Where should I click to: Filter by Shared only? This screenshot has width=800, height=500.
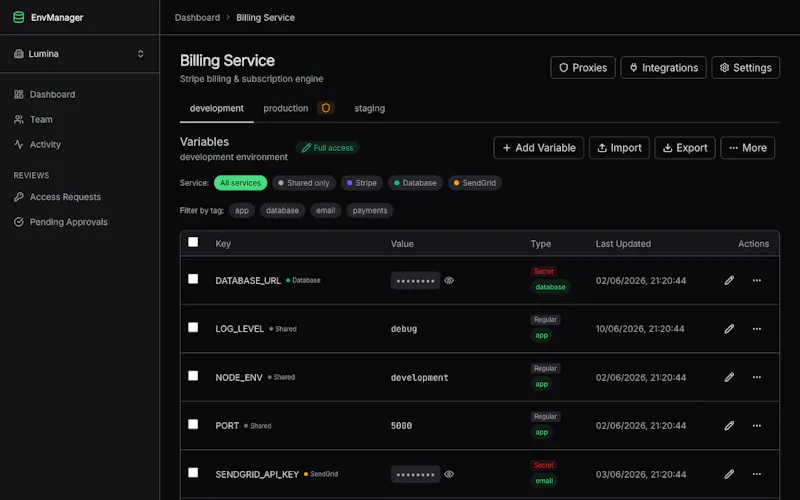[304, 183]
